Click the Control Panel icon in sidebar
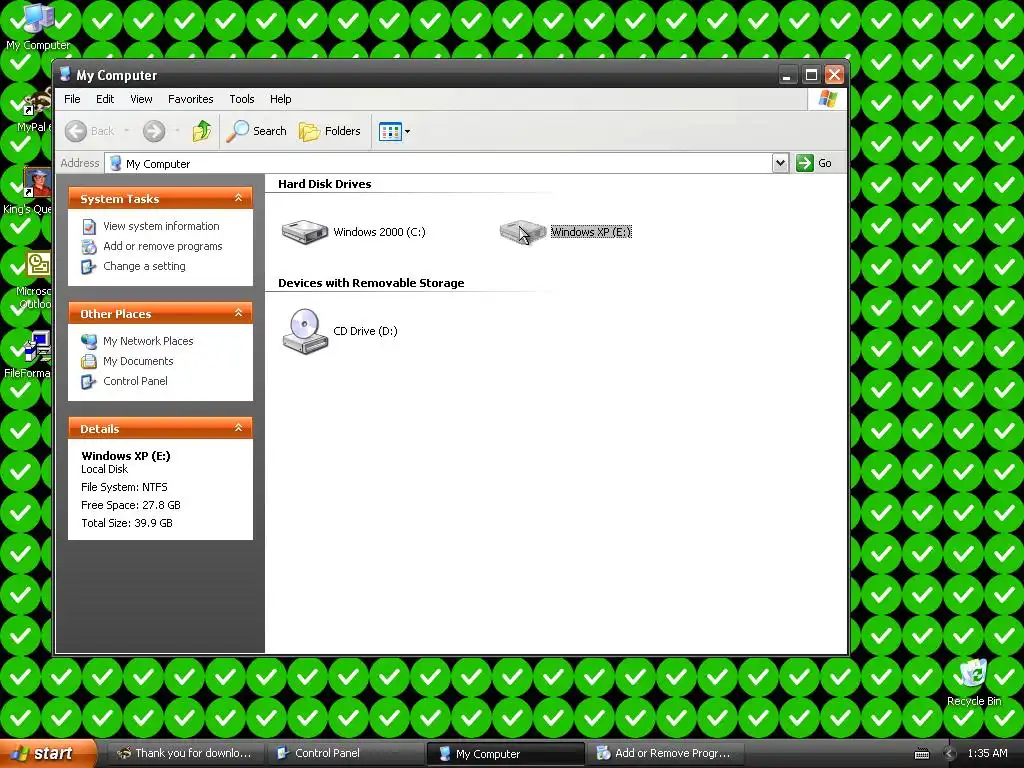Image resolution: width=1024 pixels, height=768 pixels. click(x=89, y=381)
